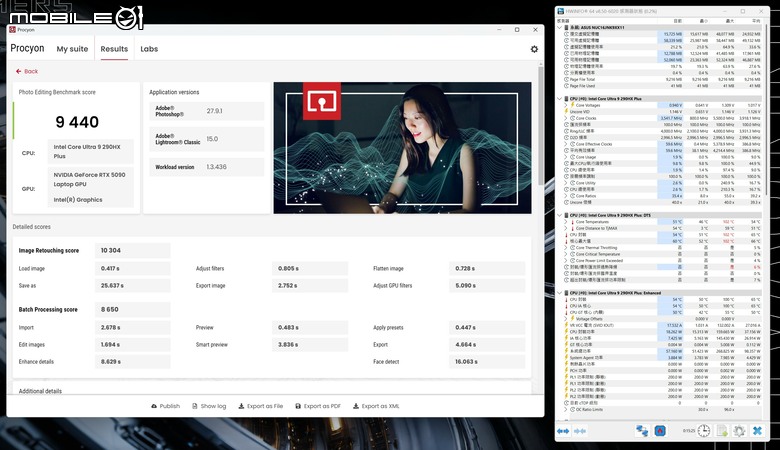The width and height of the screenshot is (780, 450).
Task: Click thermometer icon beside Core Distance to TjMAX
Action: (x=573, y=228)
